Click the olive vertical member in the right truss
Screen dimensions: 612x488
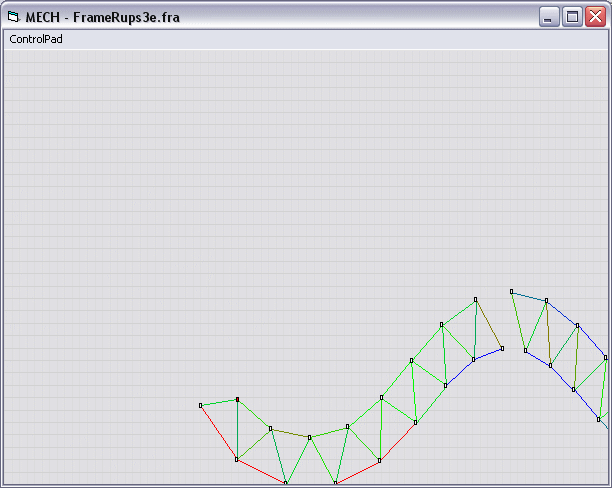tap(548, 333)
